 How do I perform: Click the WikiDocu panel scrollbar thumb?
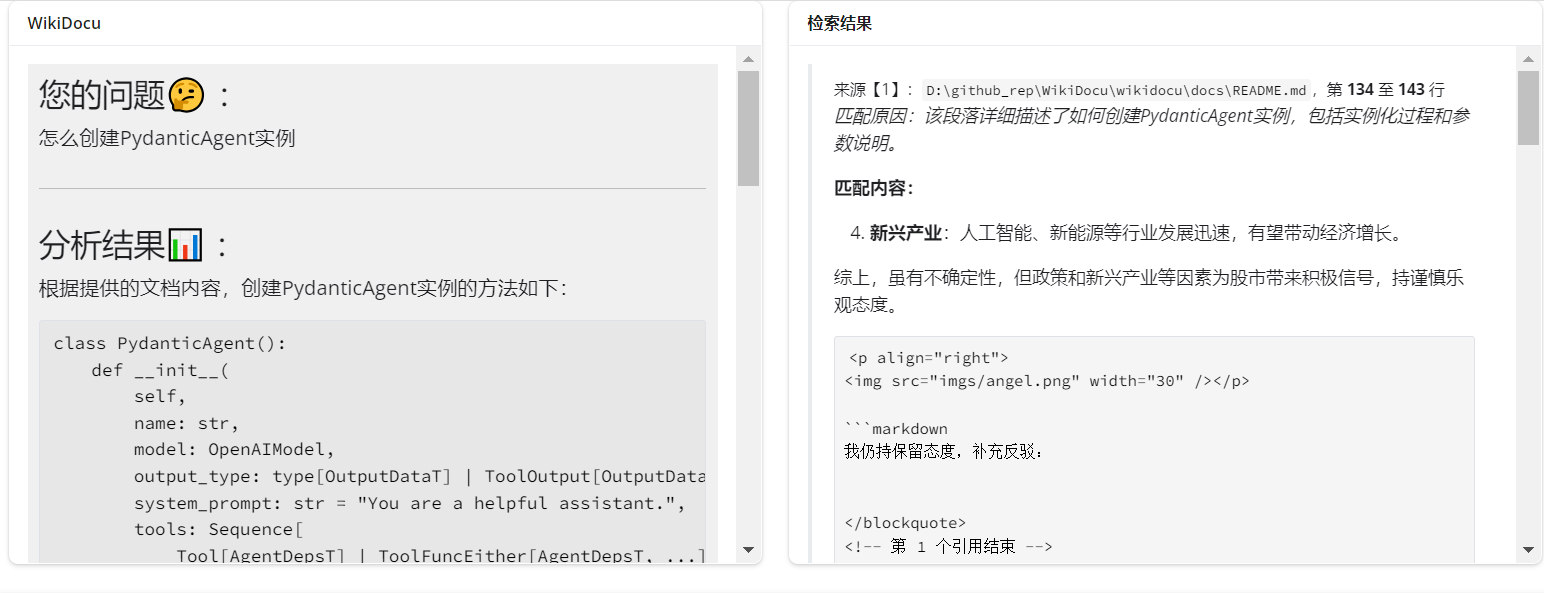(748, 128)
